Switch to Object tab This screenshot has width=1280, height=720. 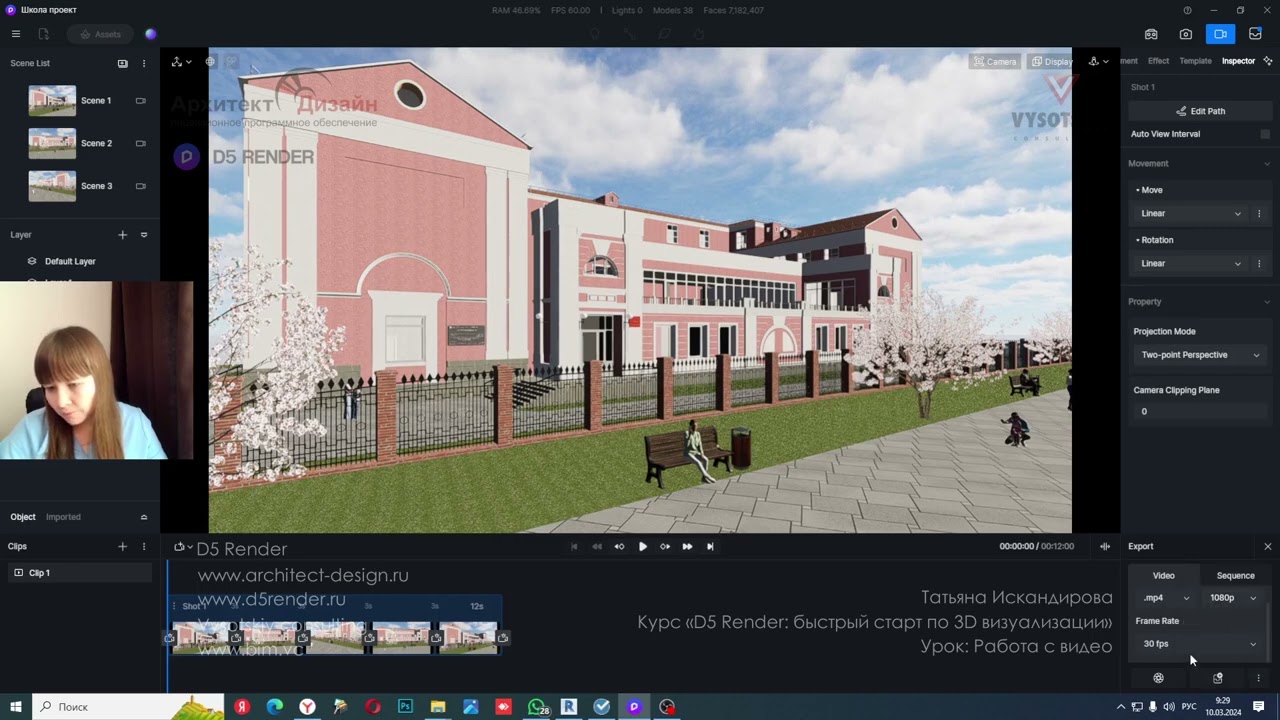[23, 517]
